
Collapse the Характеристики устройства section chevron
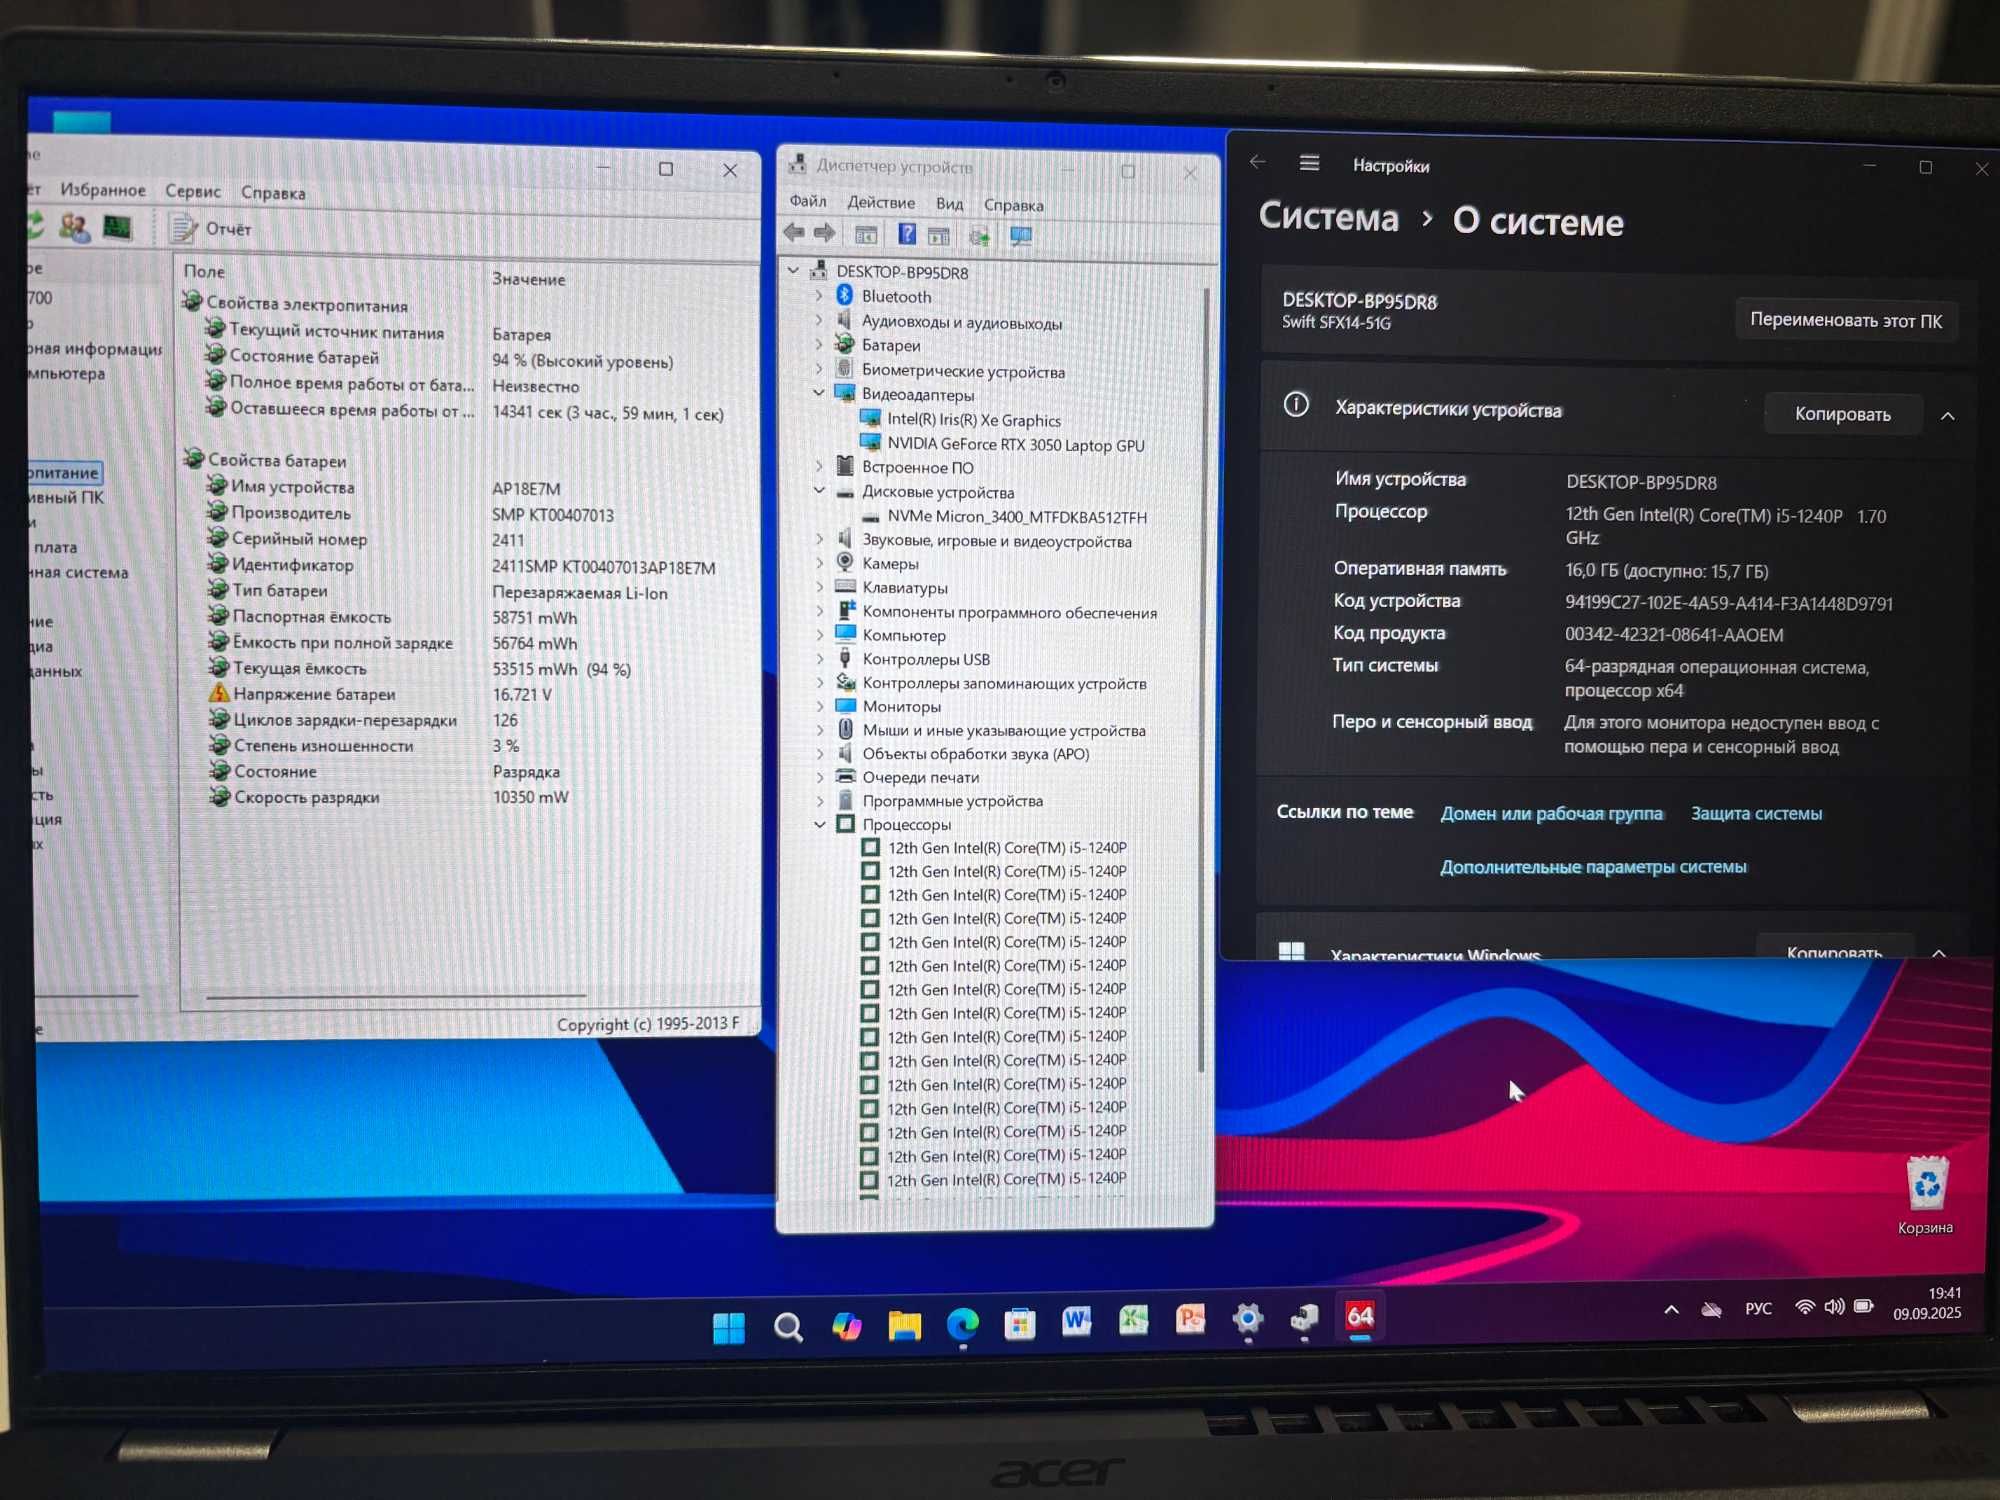point(1948,415)
